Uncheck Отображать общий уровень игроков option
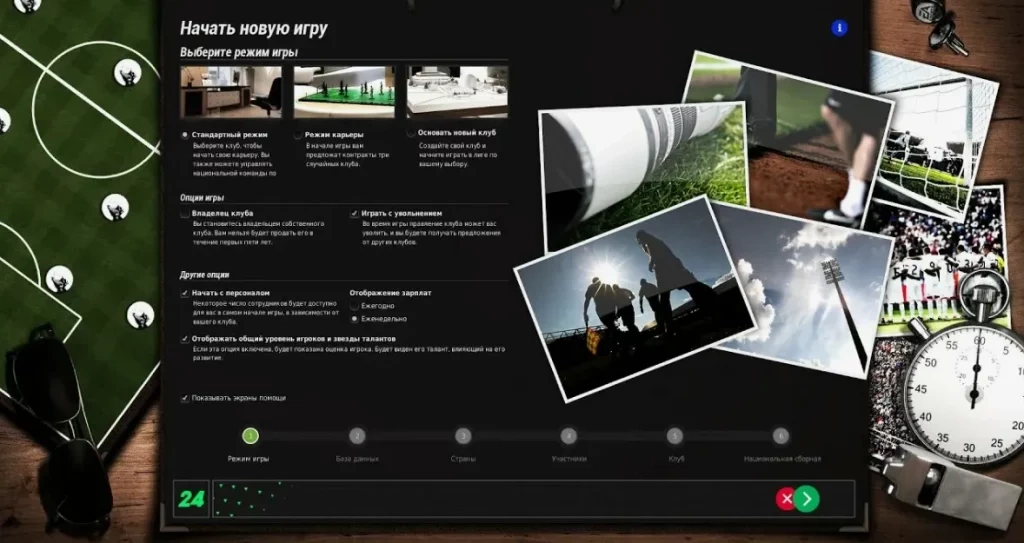1024x543 pixels. 185,339
